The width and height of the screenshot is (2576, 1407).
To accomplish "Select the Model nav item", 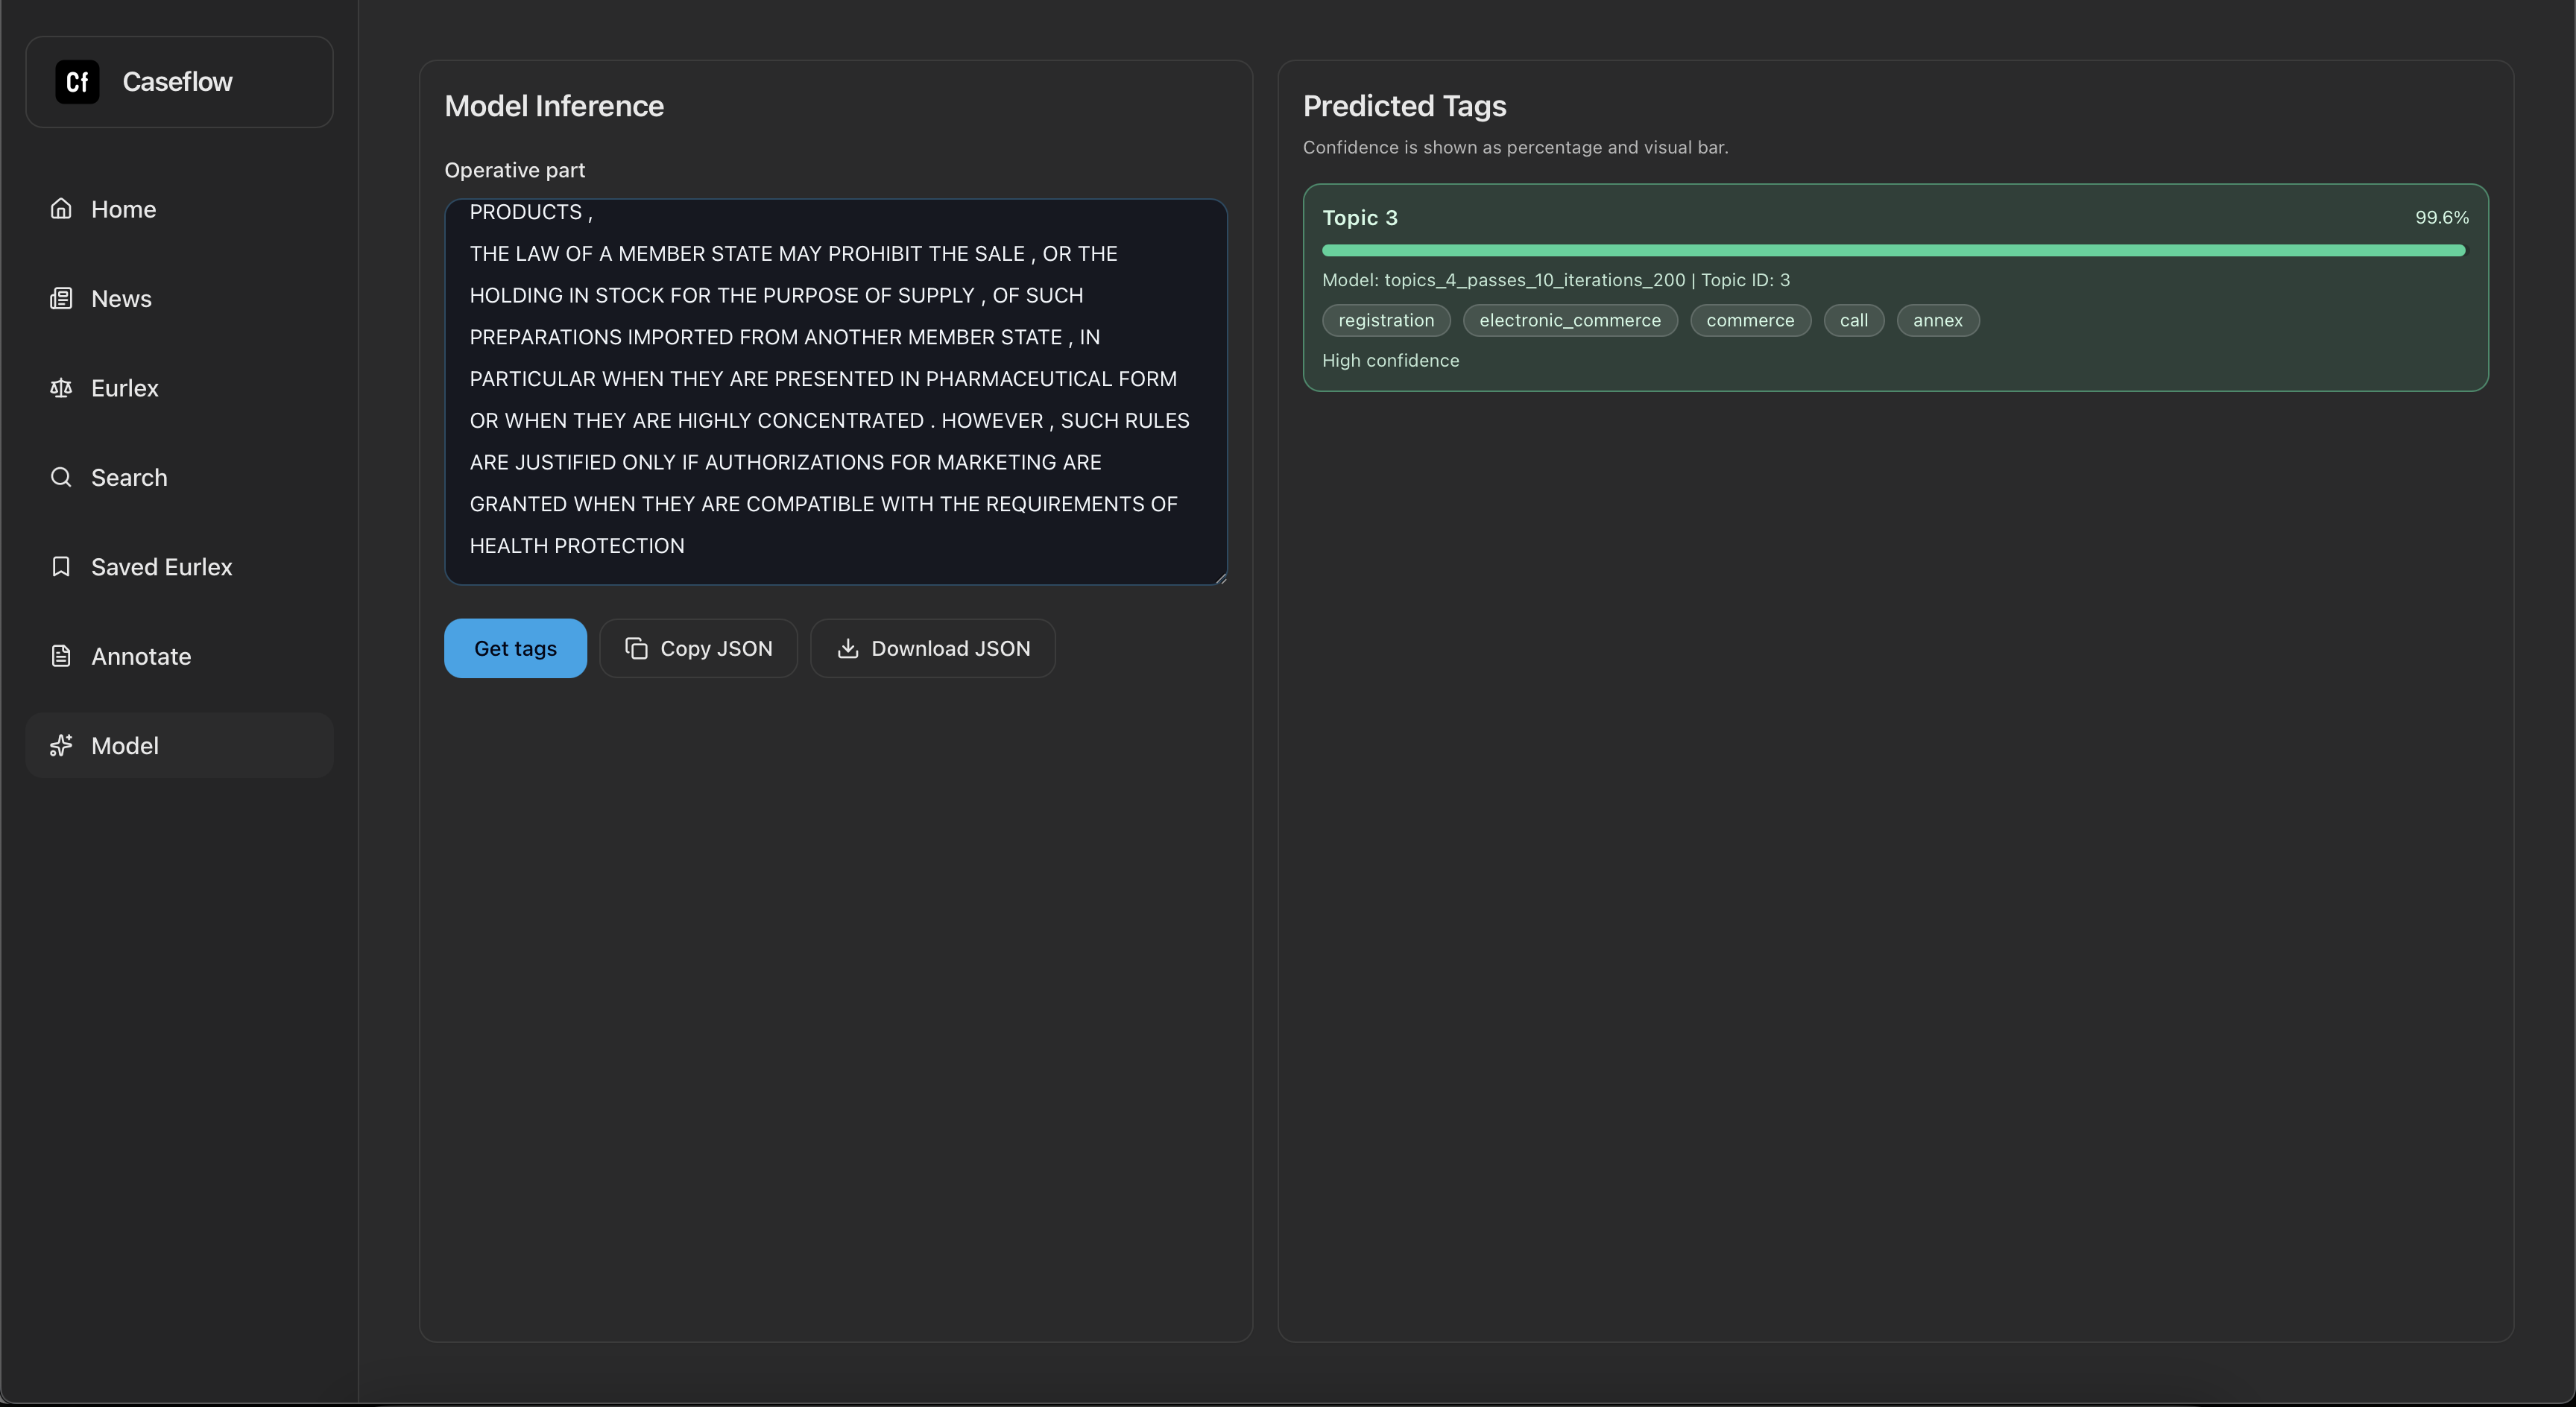I will click(x=179, y=745).
